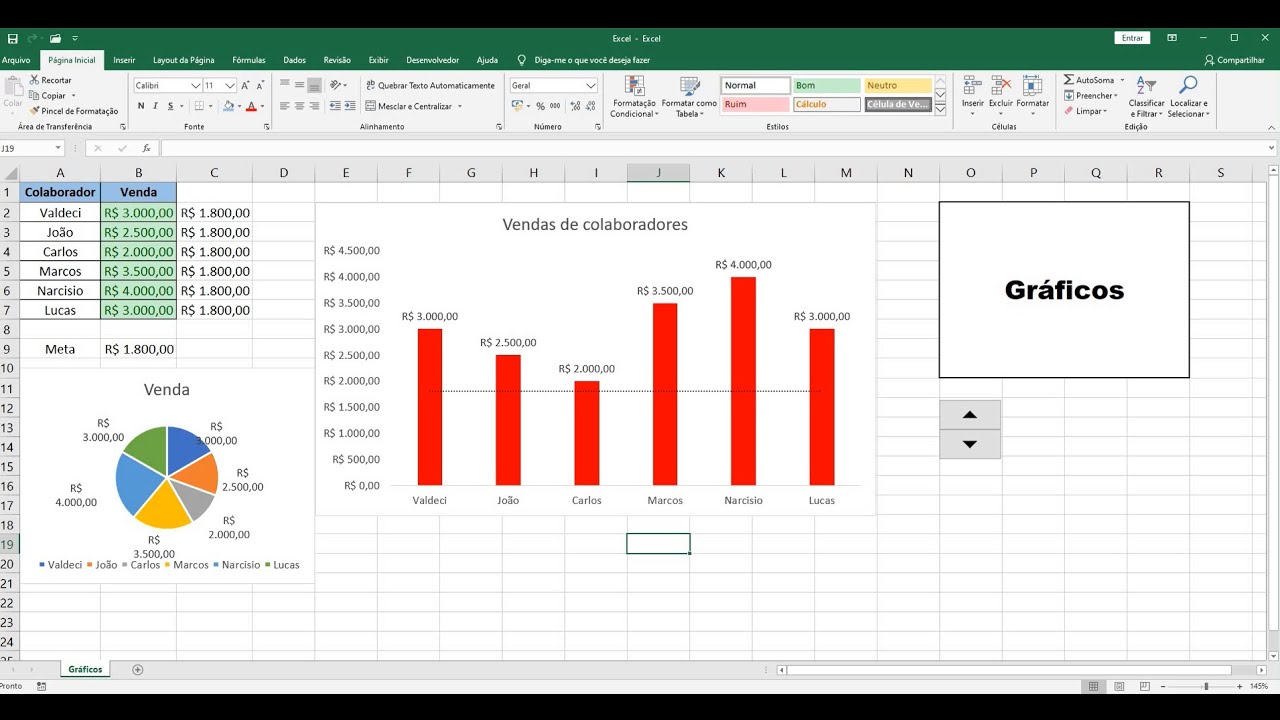The image size is (1280, 720).
Task: Increase font size with large A icon
Action: [246, 86]
